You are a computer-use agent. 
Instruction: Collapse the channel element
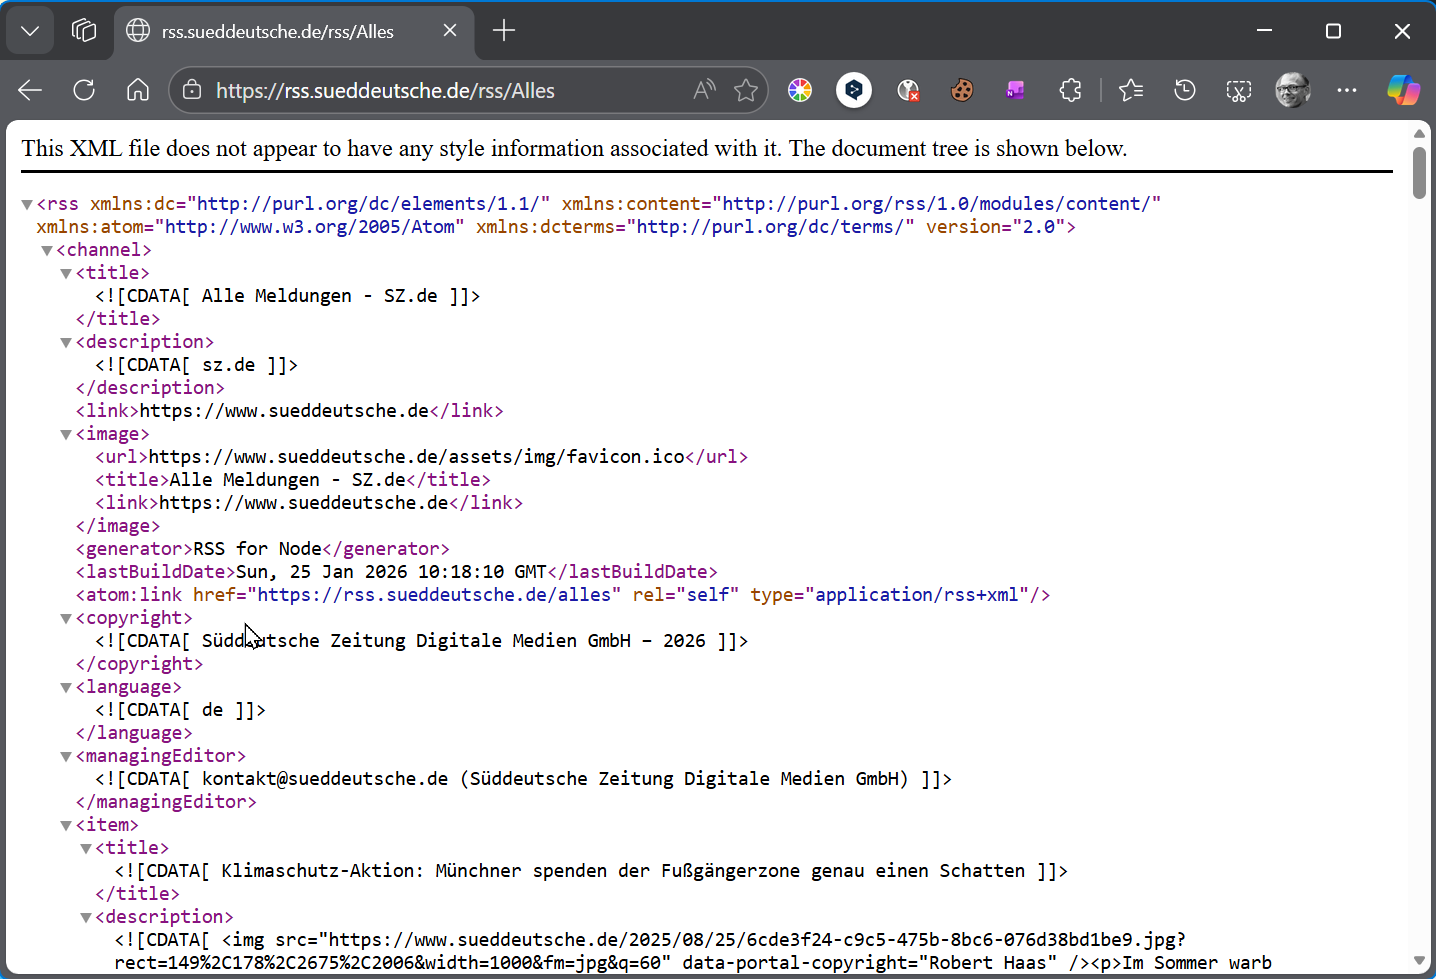pos(46,250)
